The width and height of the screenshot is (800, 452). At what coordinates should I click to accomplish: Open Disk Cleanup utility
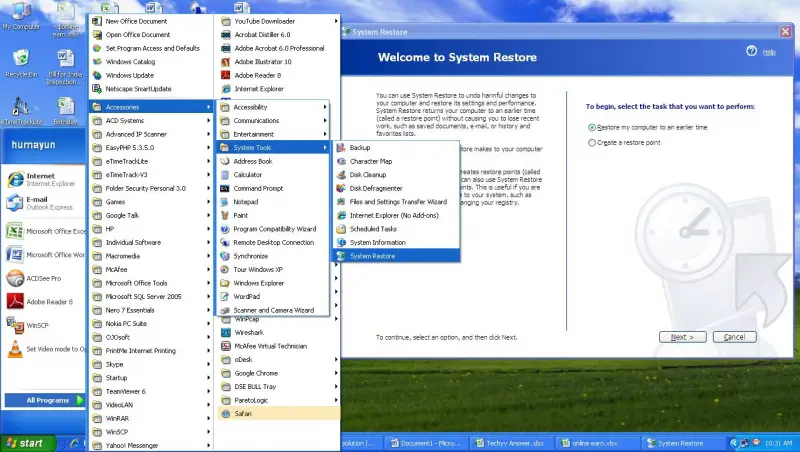(396, 174)
